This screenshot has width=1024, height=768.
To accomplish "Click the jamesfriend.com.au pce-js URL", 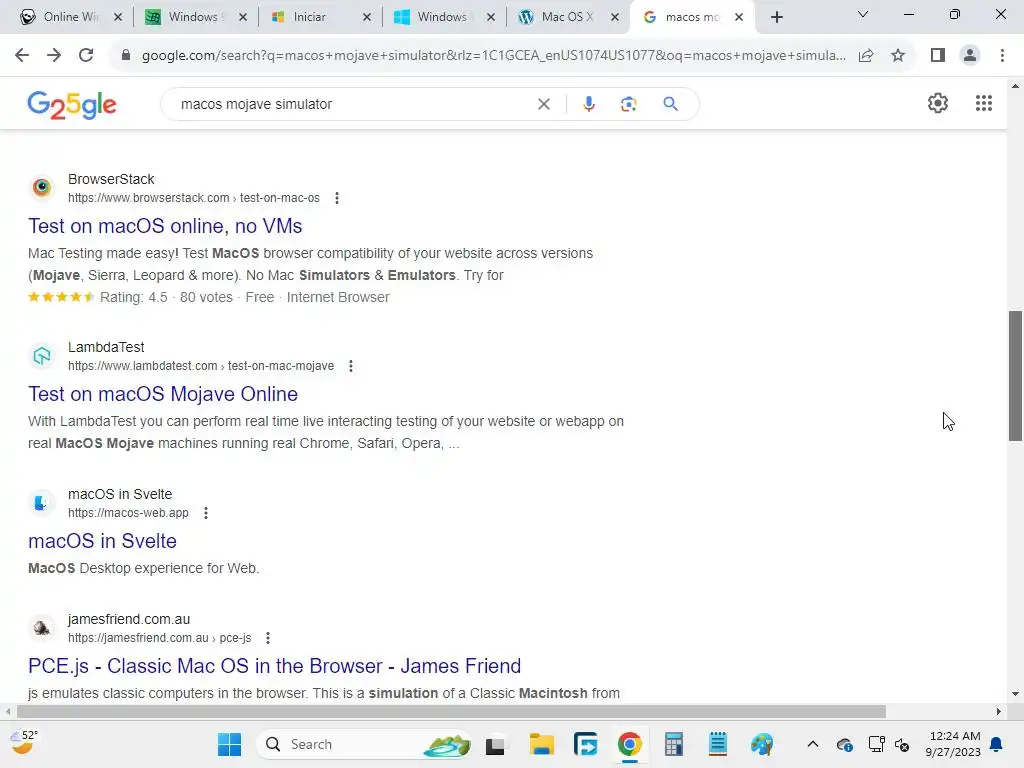I will (x=159, y=637).
